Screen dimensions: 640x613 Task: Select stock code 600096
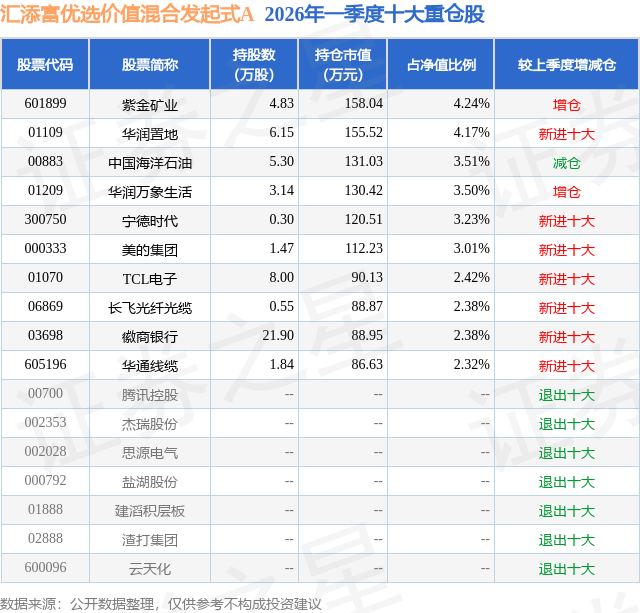tap(45, 567)
